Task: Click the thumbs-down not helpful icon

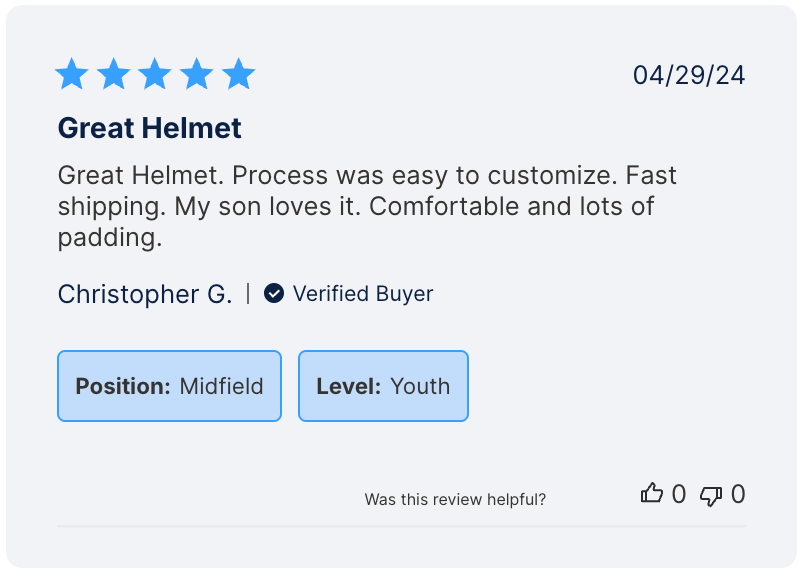Action: tap(711, 495)
